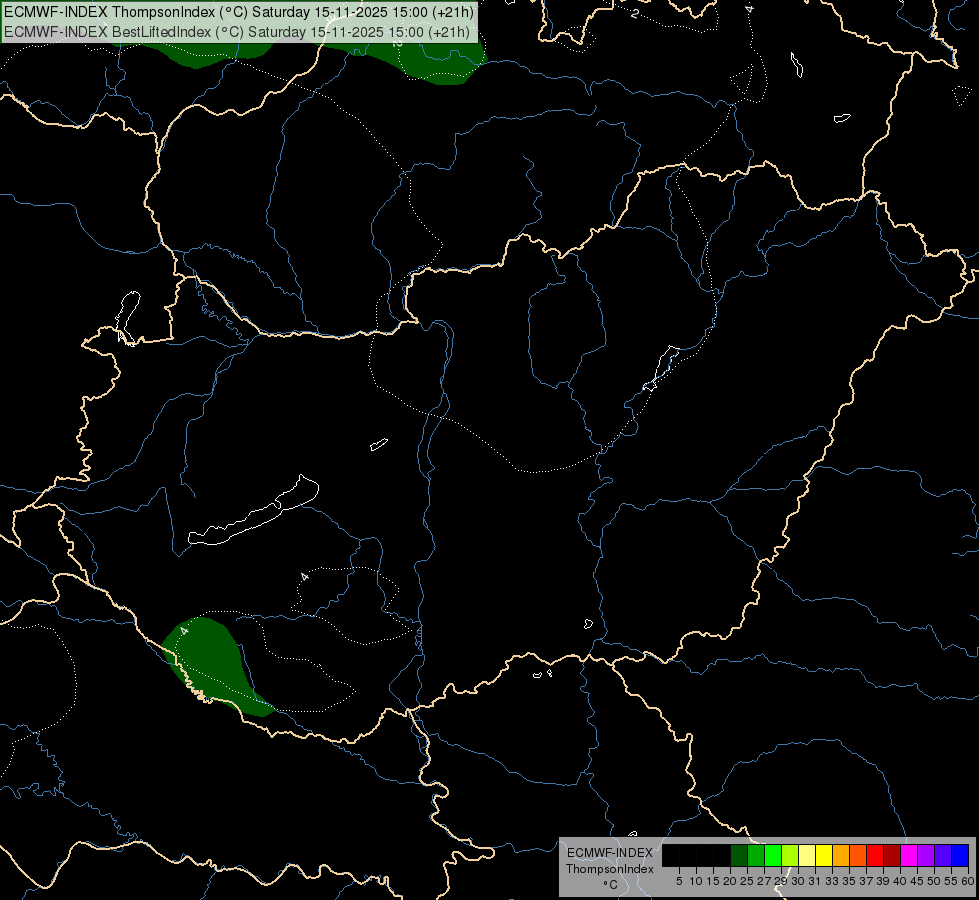Screen dimensions: 979x900
Task: Click the red 37–39 legend swatch
Action: tap(875, 855)
